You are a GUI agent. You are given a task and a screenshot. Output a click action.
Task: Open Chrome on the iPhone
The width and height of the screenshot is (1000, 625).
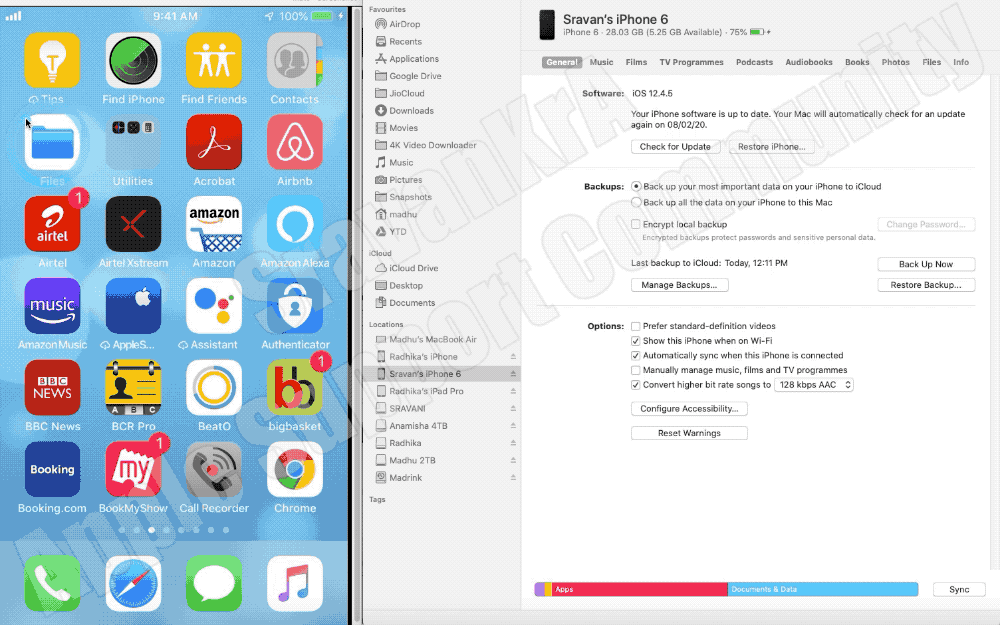pyautogui.click(x=295, y=469)
